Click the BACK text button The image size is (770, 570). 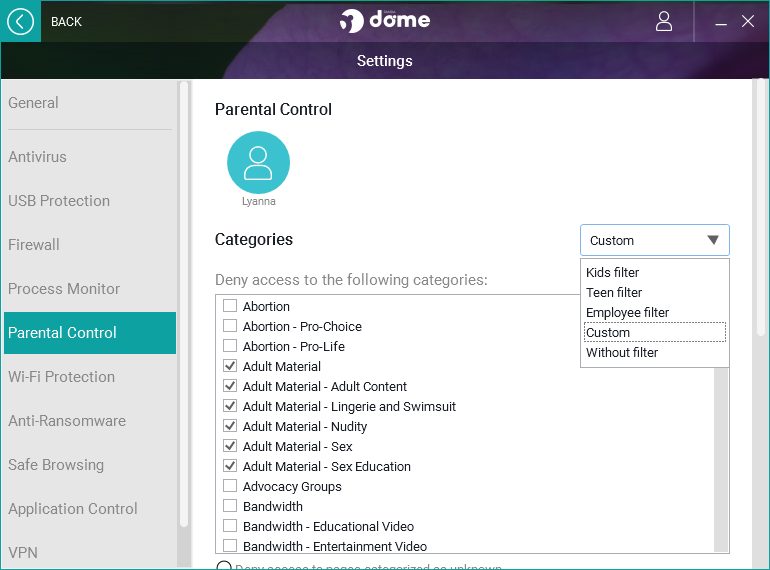[66, 21]
